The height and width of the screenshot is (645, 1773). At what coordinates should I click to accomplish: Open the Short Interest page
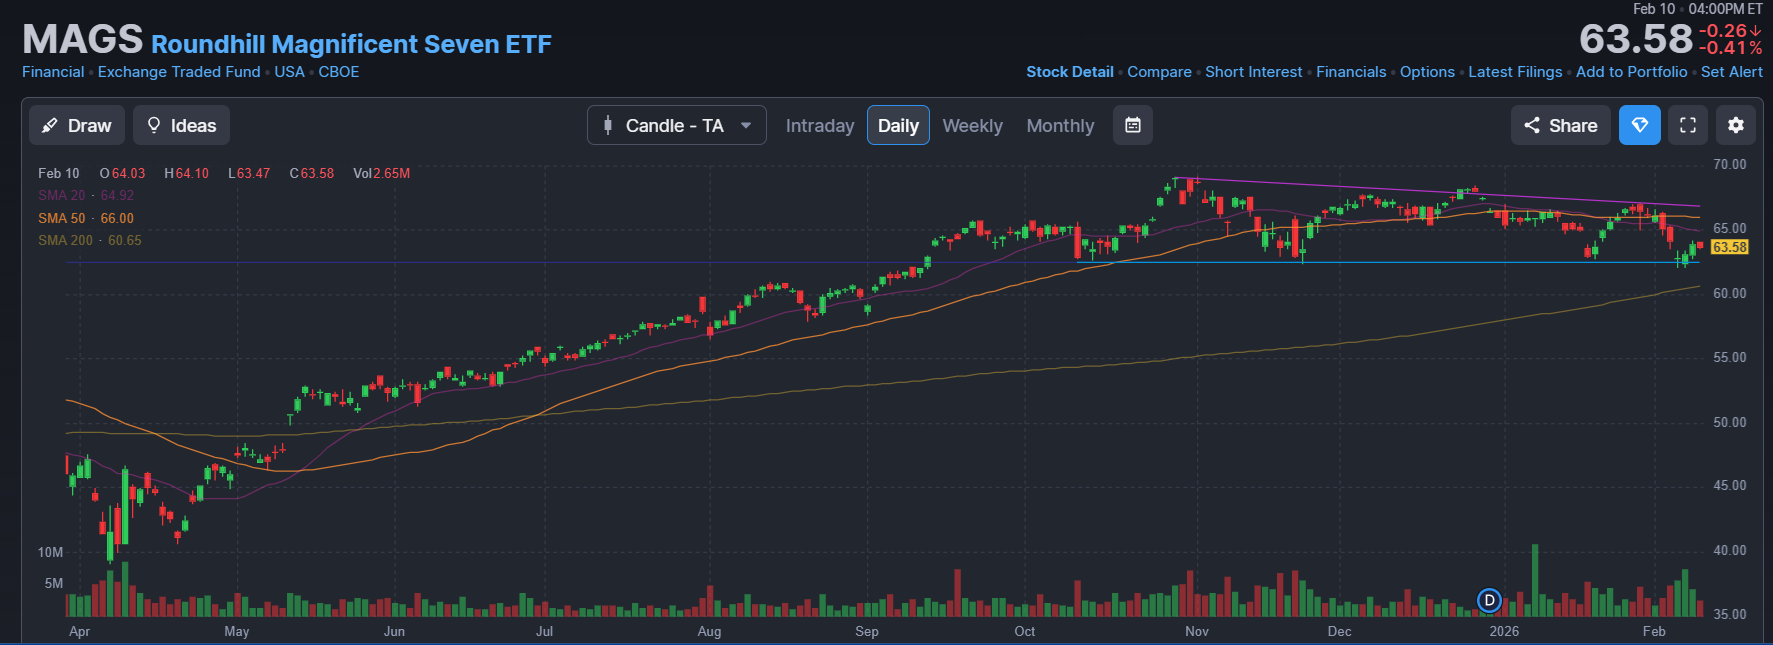pos(1254,72)
